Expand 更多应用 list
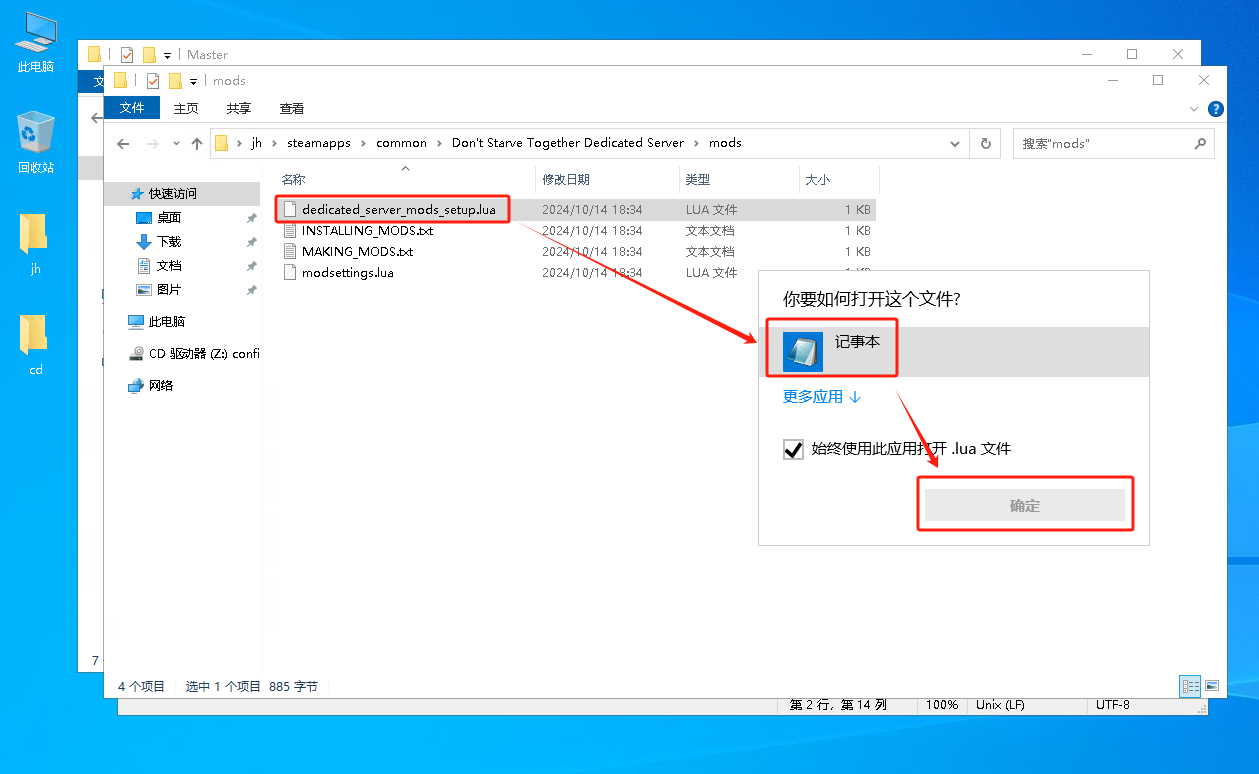 point(822,397)
